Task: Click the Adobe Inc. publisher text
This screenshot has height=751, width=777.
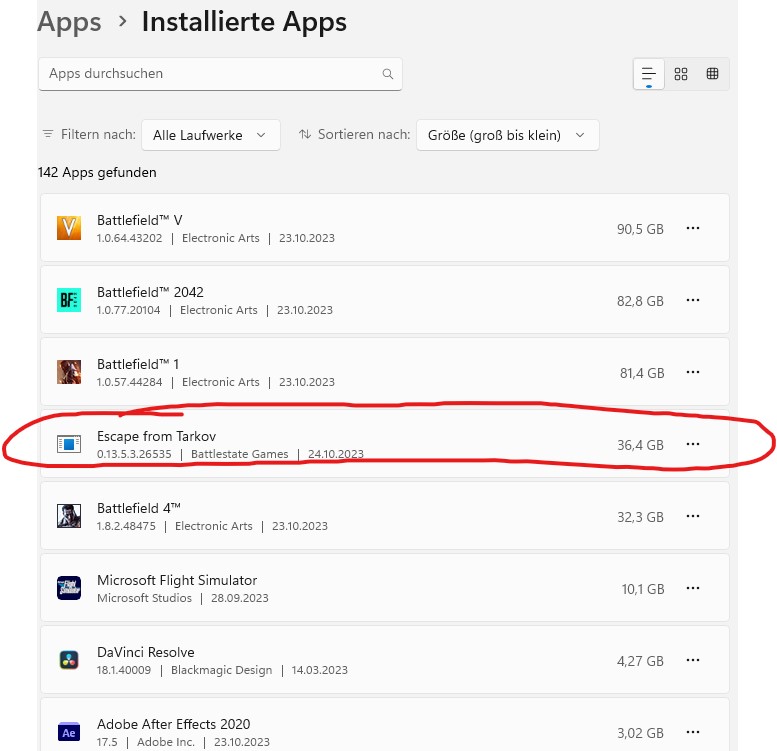Action: (166, 742)
